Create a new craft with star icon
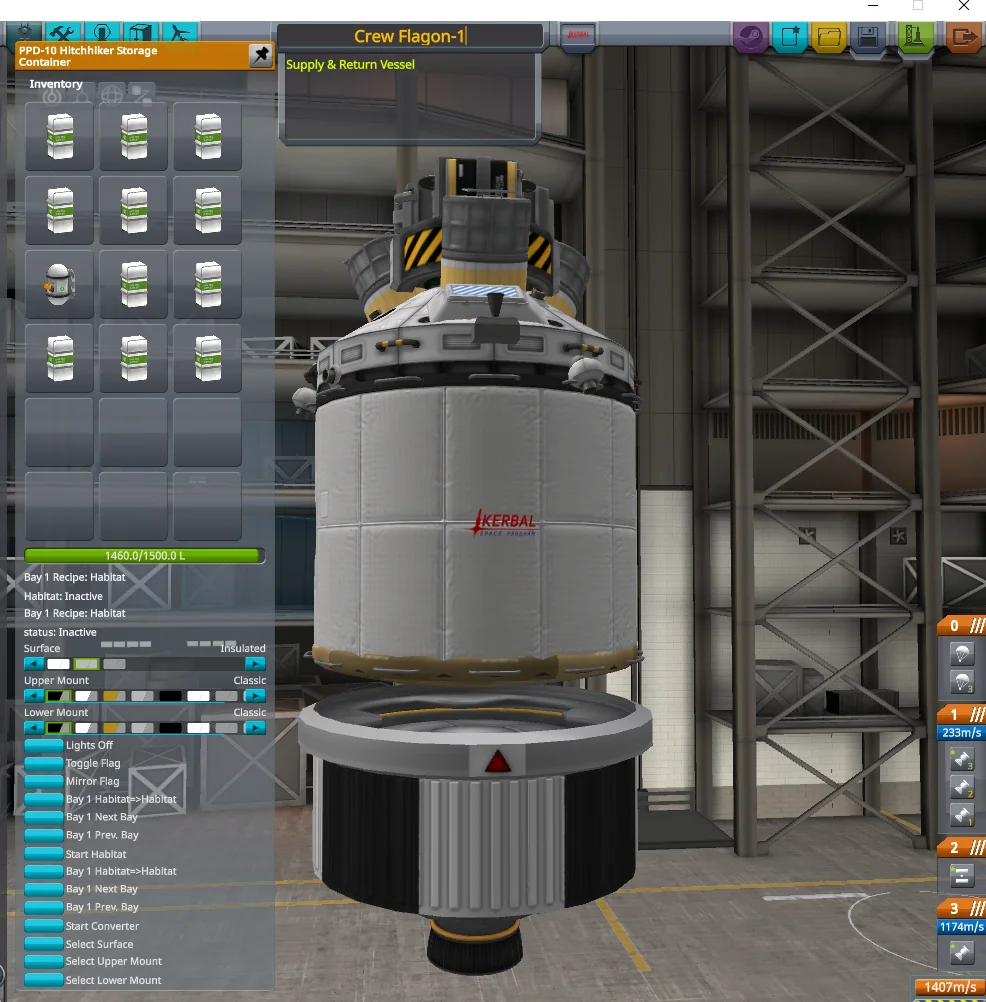The height and width of the screenshot is (1002, 986). pyautogui.click(x=790, y=36)
